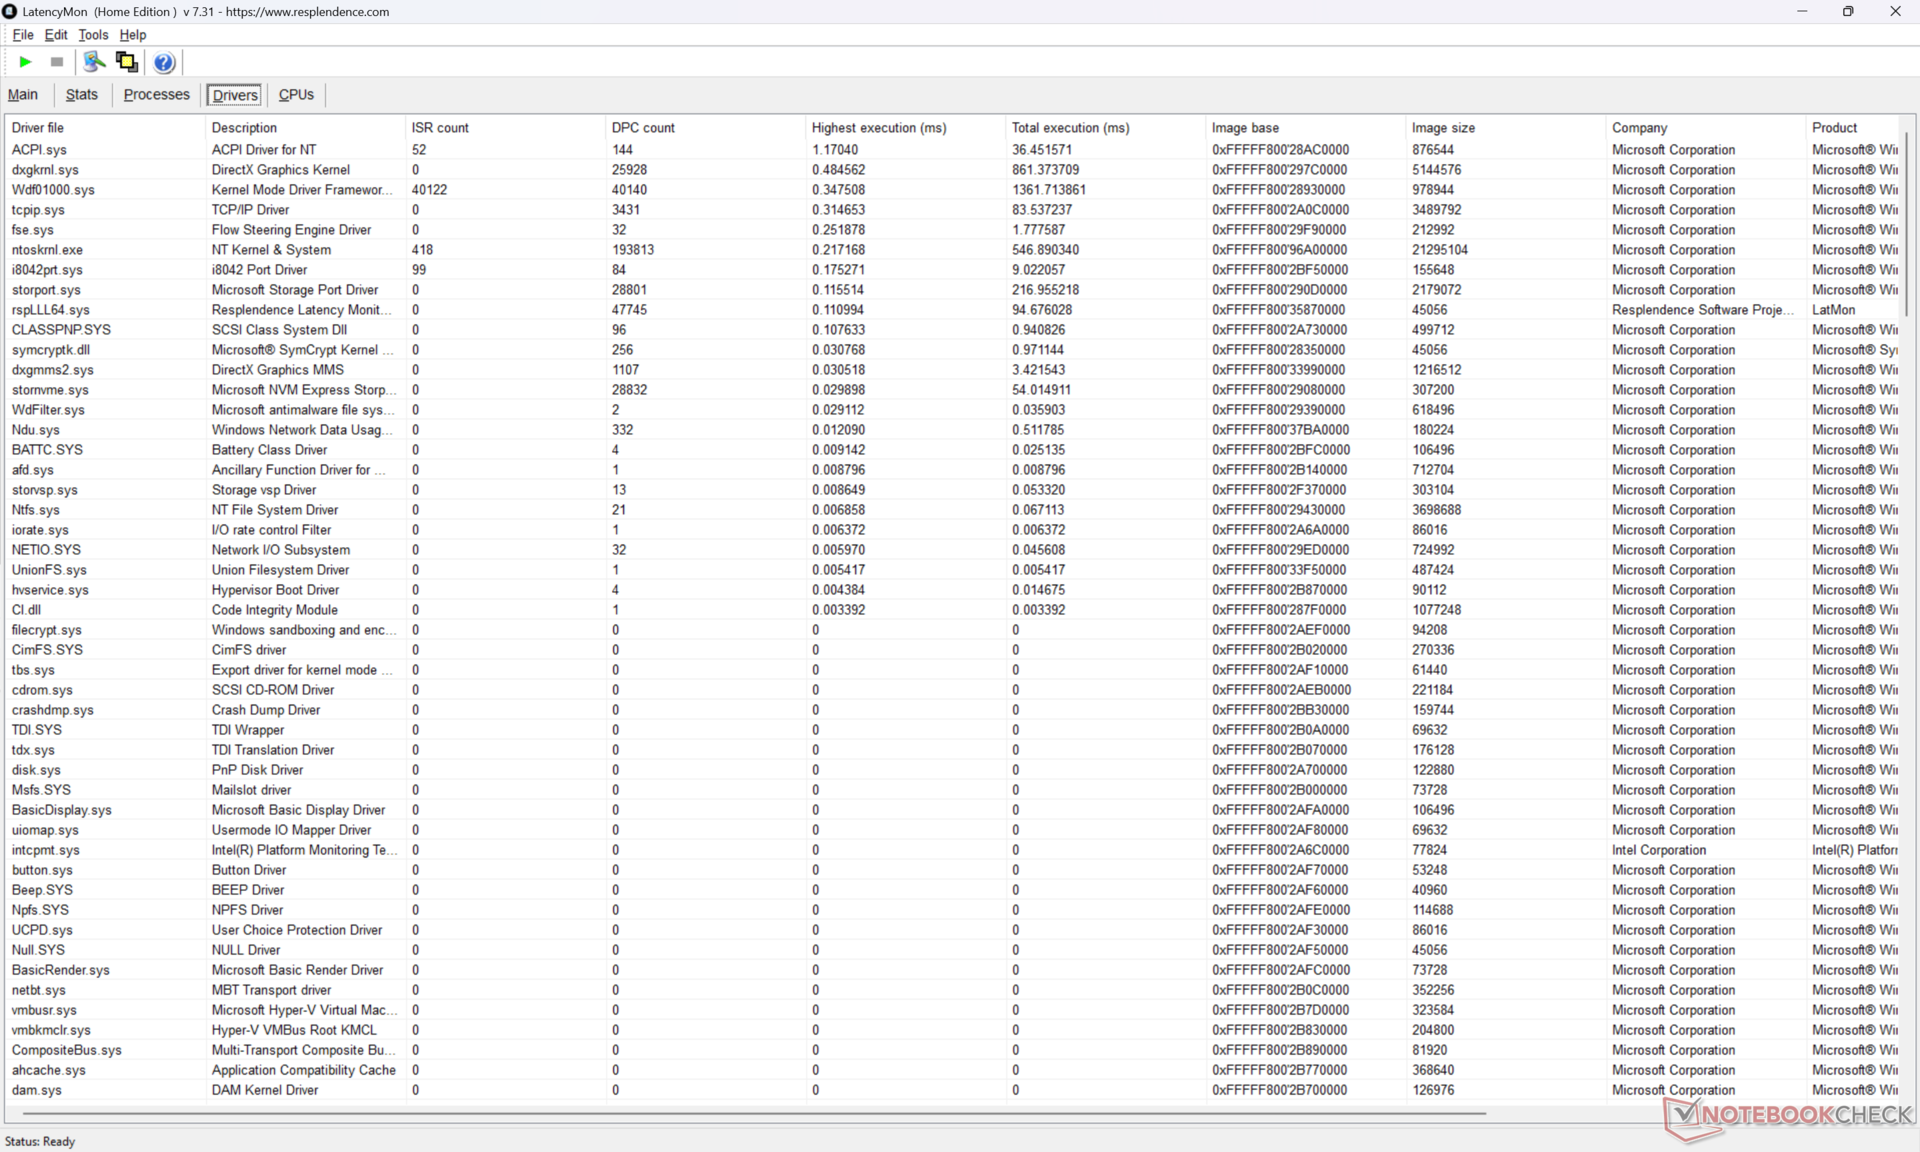1920x1152 pixels.
Task: Open the options icon with the computer and pencil
Action: pos(94,62)
